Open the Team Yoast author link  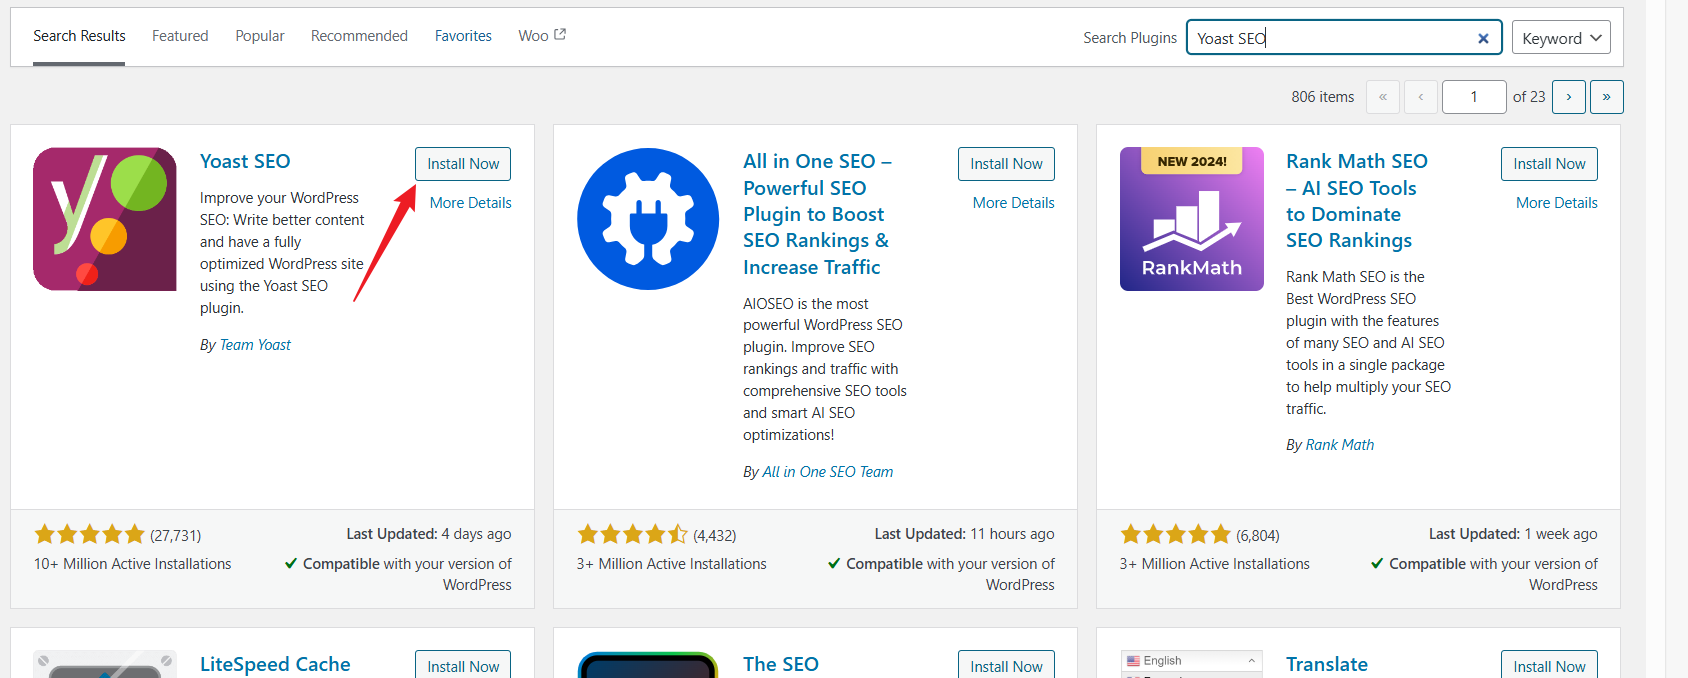point(255,345)
